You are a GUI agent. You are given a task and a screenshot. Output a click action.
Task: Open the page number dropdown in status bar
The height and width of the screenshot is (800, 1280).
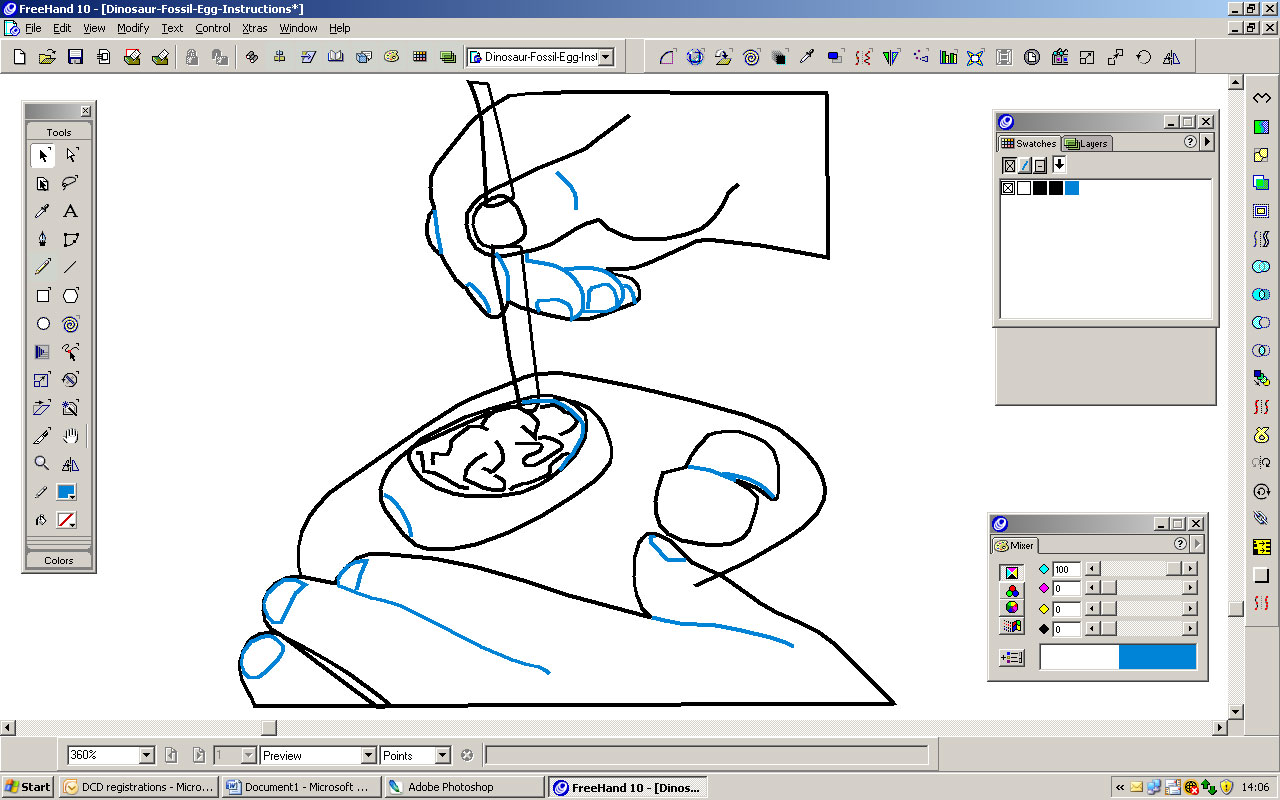pos(249,756)
